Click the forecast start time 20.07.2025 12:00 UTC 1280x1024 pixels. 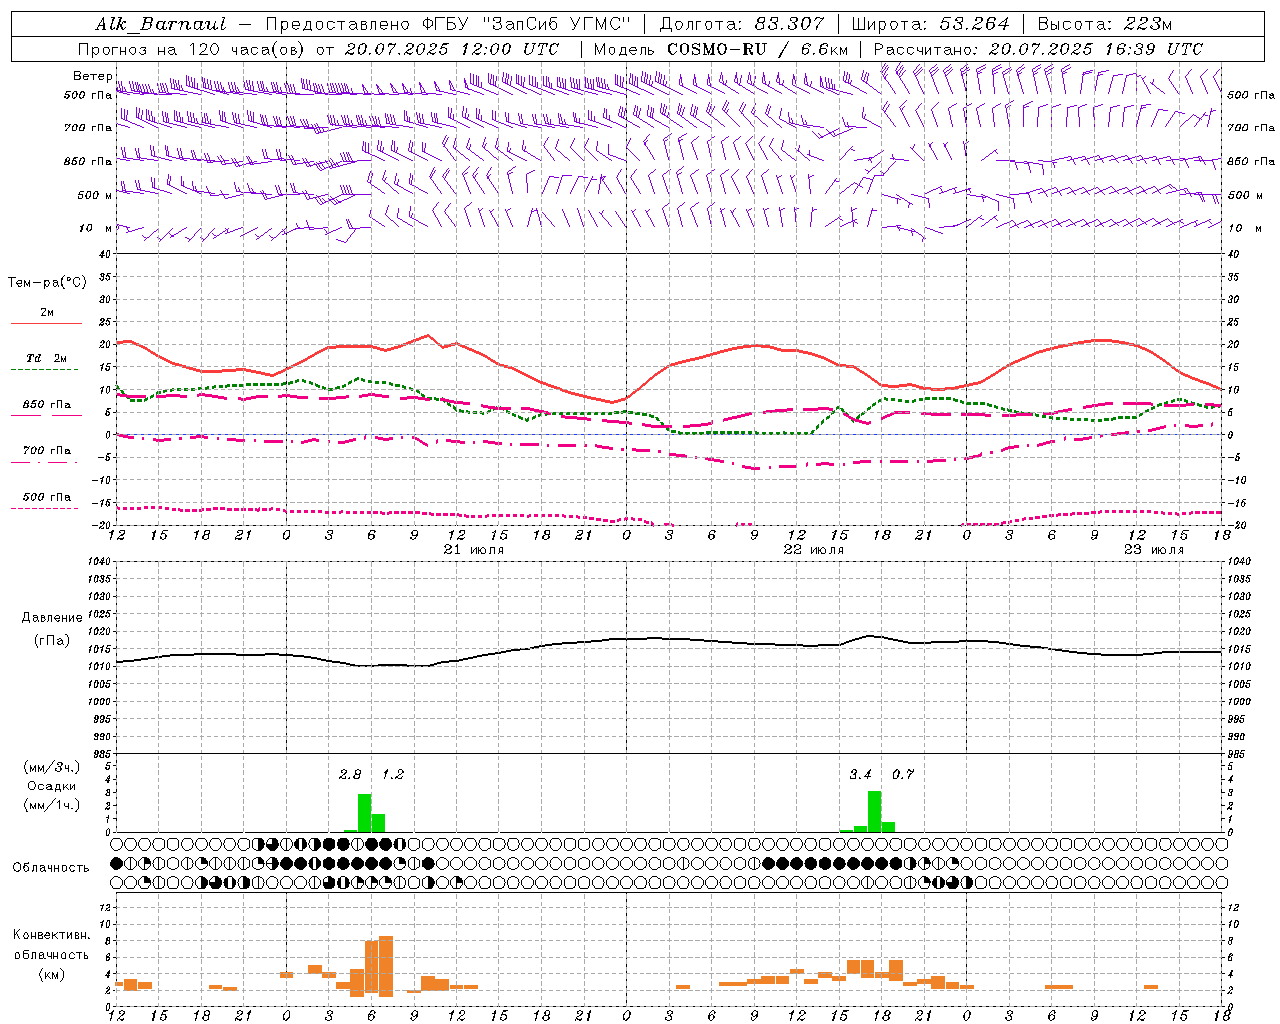point(452,49)
